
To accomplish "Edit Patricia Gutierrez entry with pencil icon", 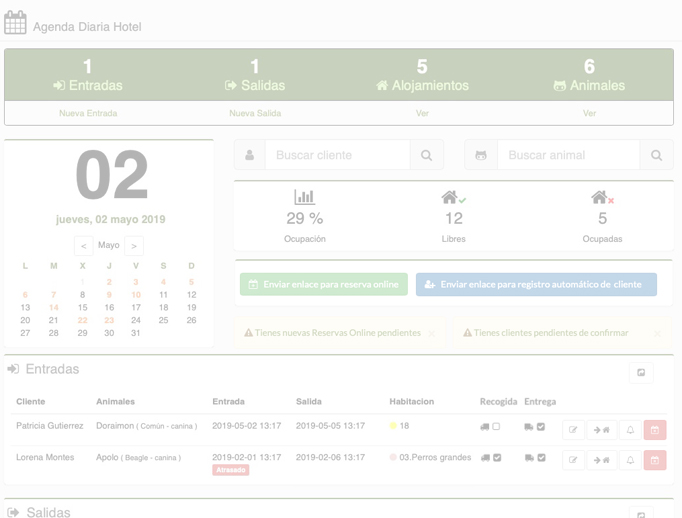I will (573, 430).
